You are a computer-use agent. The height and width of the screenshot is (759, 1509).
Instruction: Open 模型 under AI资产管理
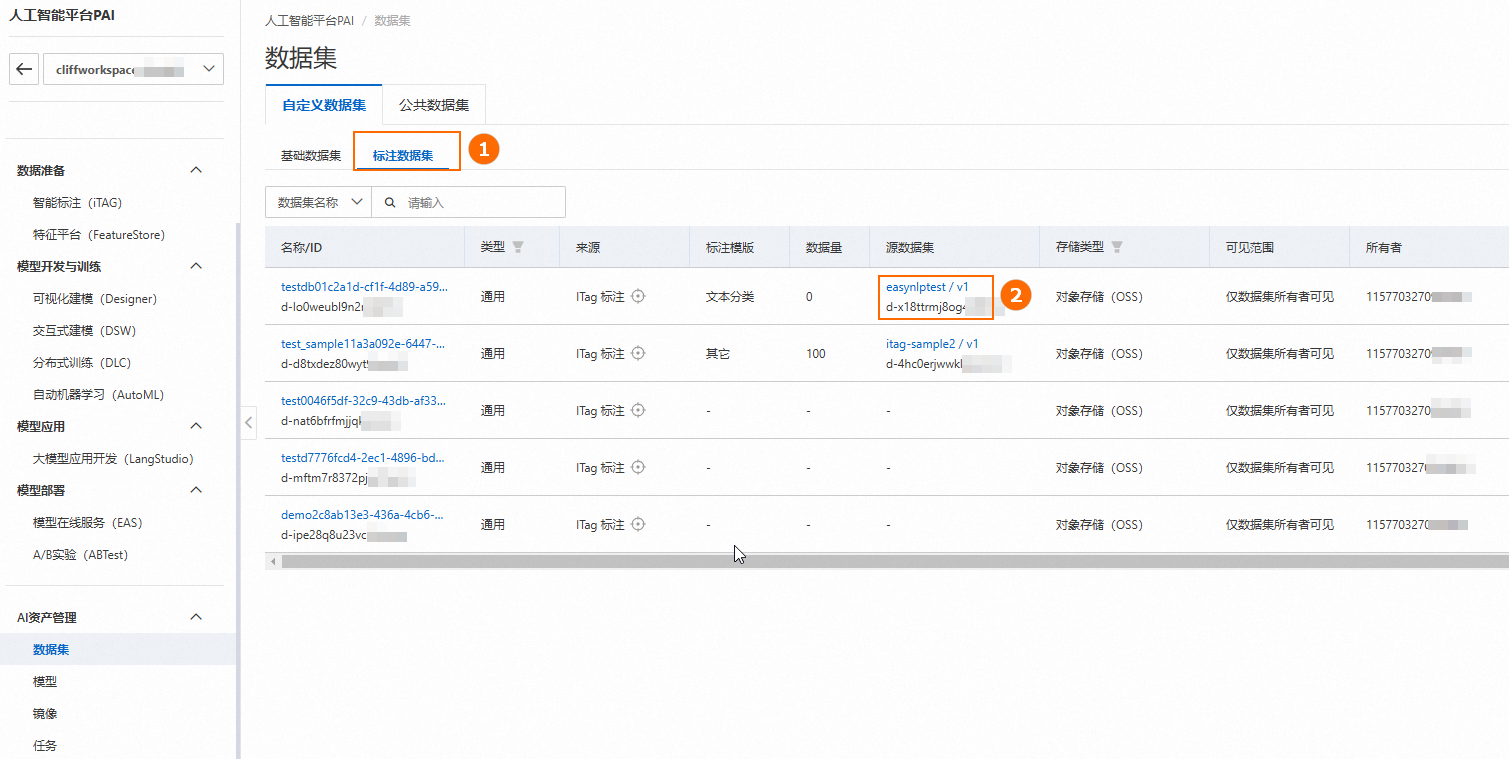[45, 681]
